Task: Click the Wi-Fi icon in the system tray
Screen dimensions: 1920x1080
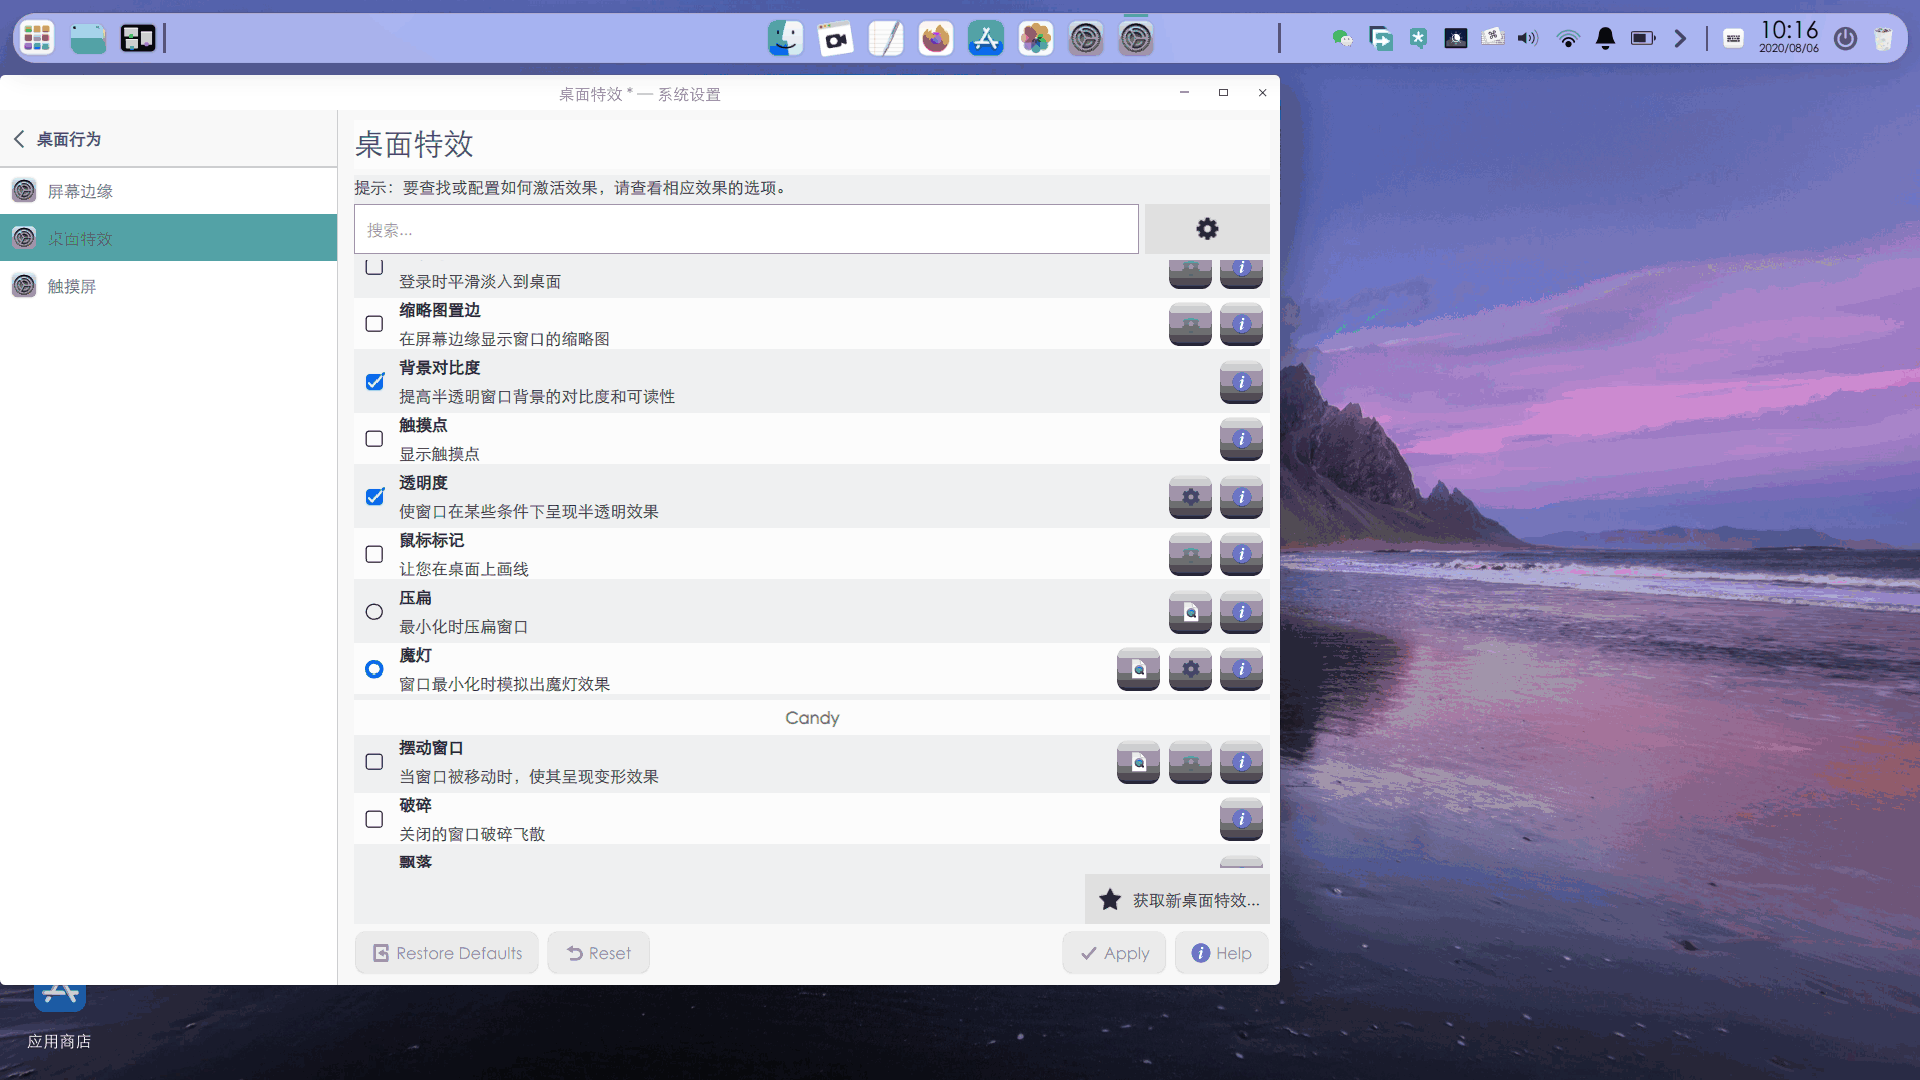Action: coord(1567,39)
